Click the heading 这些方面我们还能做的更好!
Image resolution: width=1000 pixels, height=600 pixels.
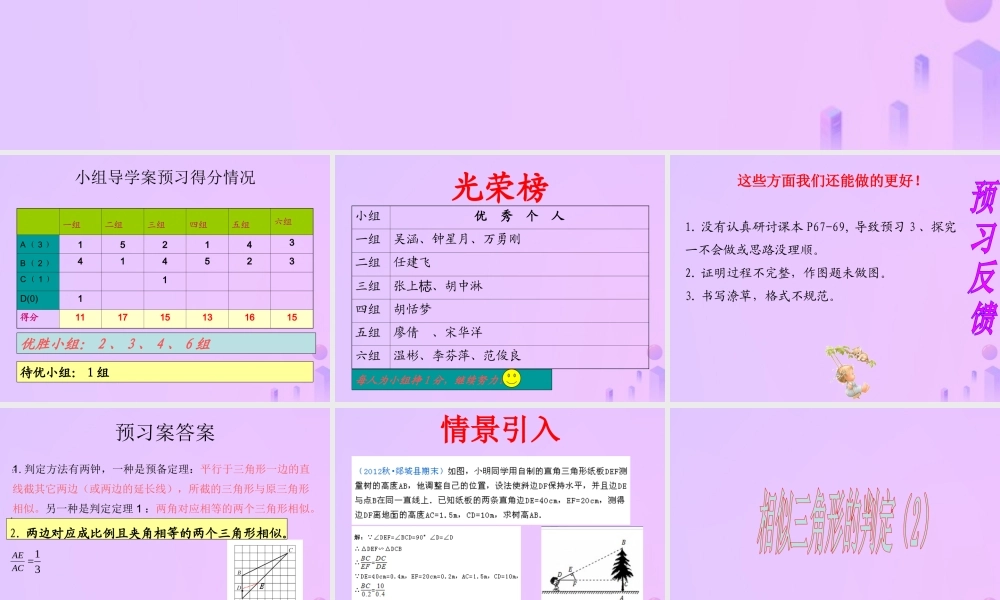(x=830, y=180)
